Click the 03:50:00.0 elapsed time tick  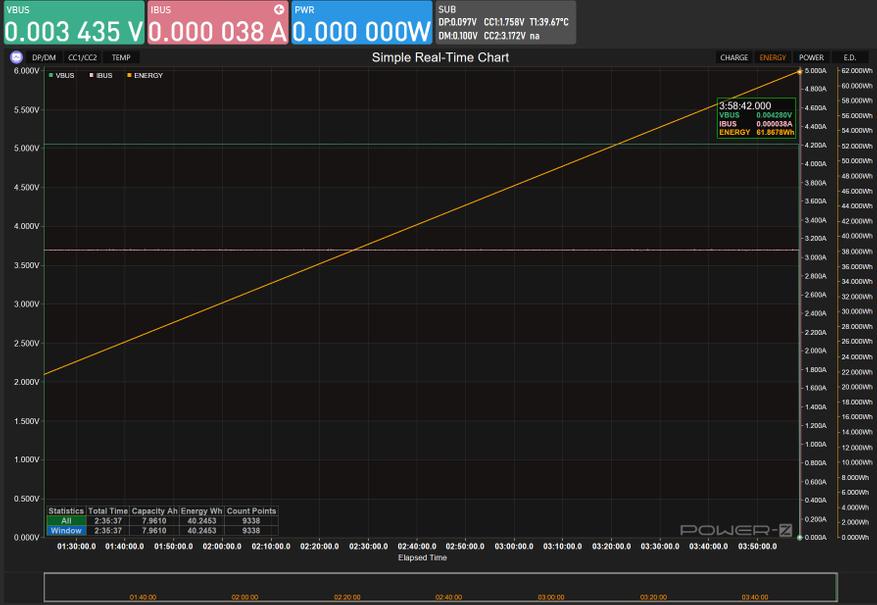point(757,546)
